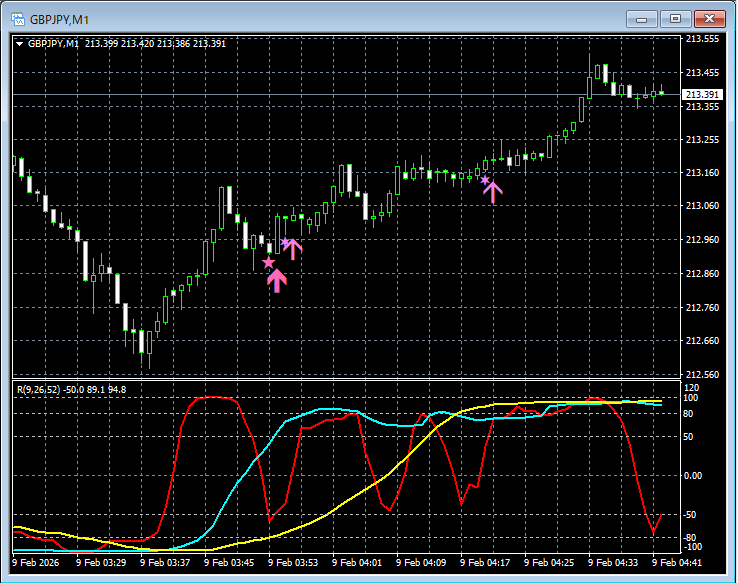Click the 213.555 price scale label
Viewport: 738px width, 583px height.
[702, 39]
